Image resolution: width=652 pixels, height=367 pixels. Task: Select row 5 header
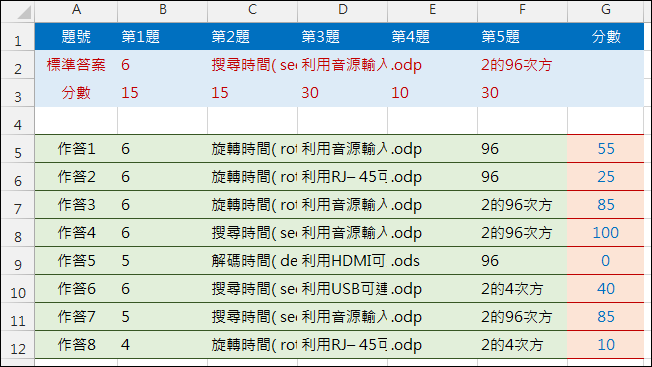tap(18, 149)
